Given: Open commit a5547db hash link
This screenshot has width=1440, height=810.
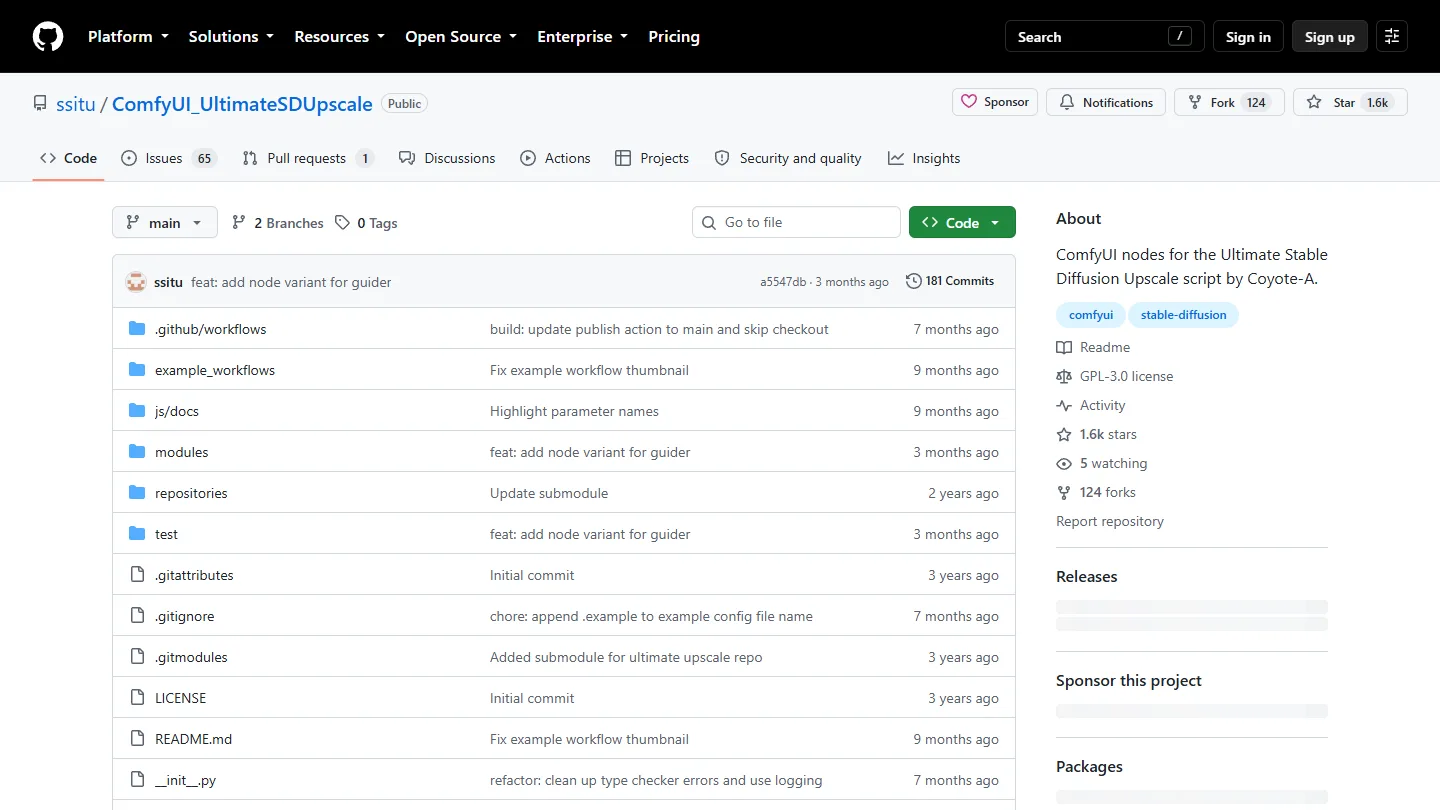Looking at the screenshot, I should pos(783,282).
